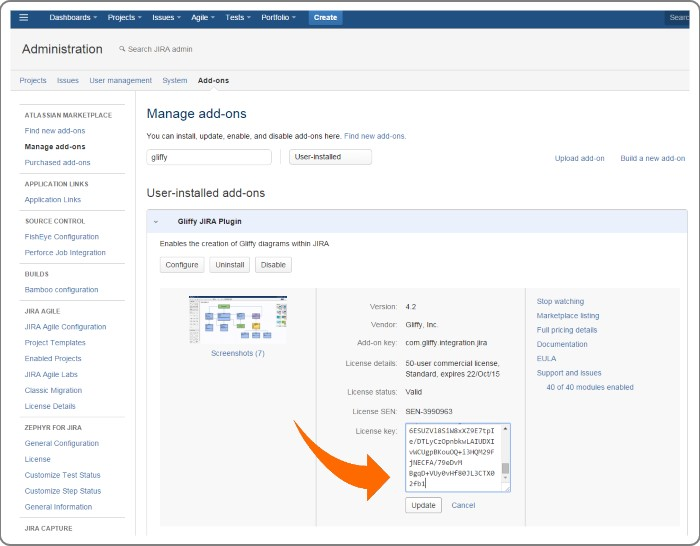This screenshot has width=700, height=546.
Task: Open License Details under JIRA Agile
Action: 50,406
